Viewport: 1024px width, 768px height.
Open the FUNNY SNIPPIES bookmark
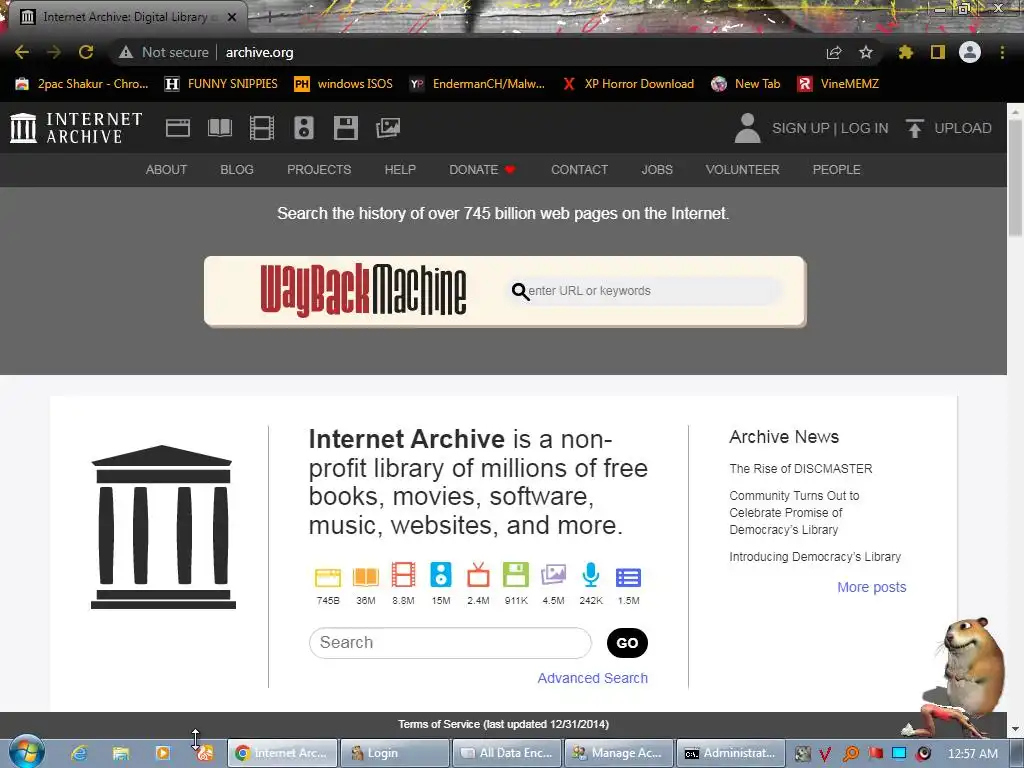pos(221,84)
